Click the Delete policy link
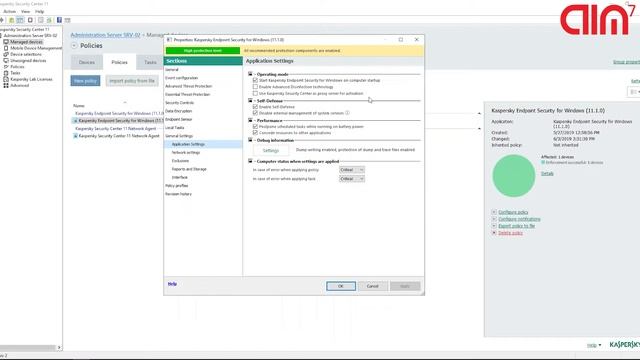Screen dimensions: 640x360 tap(510, 233)
